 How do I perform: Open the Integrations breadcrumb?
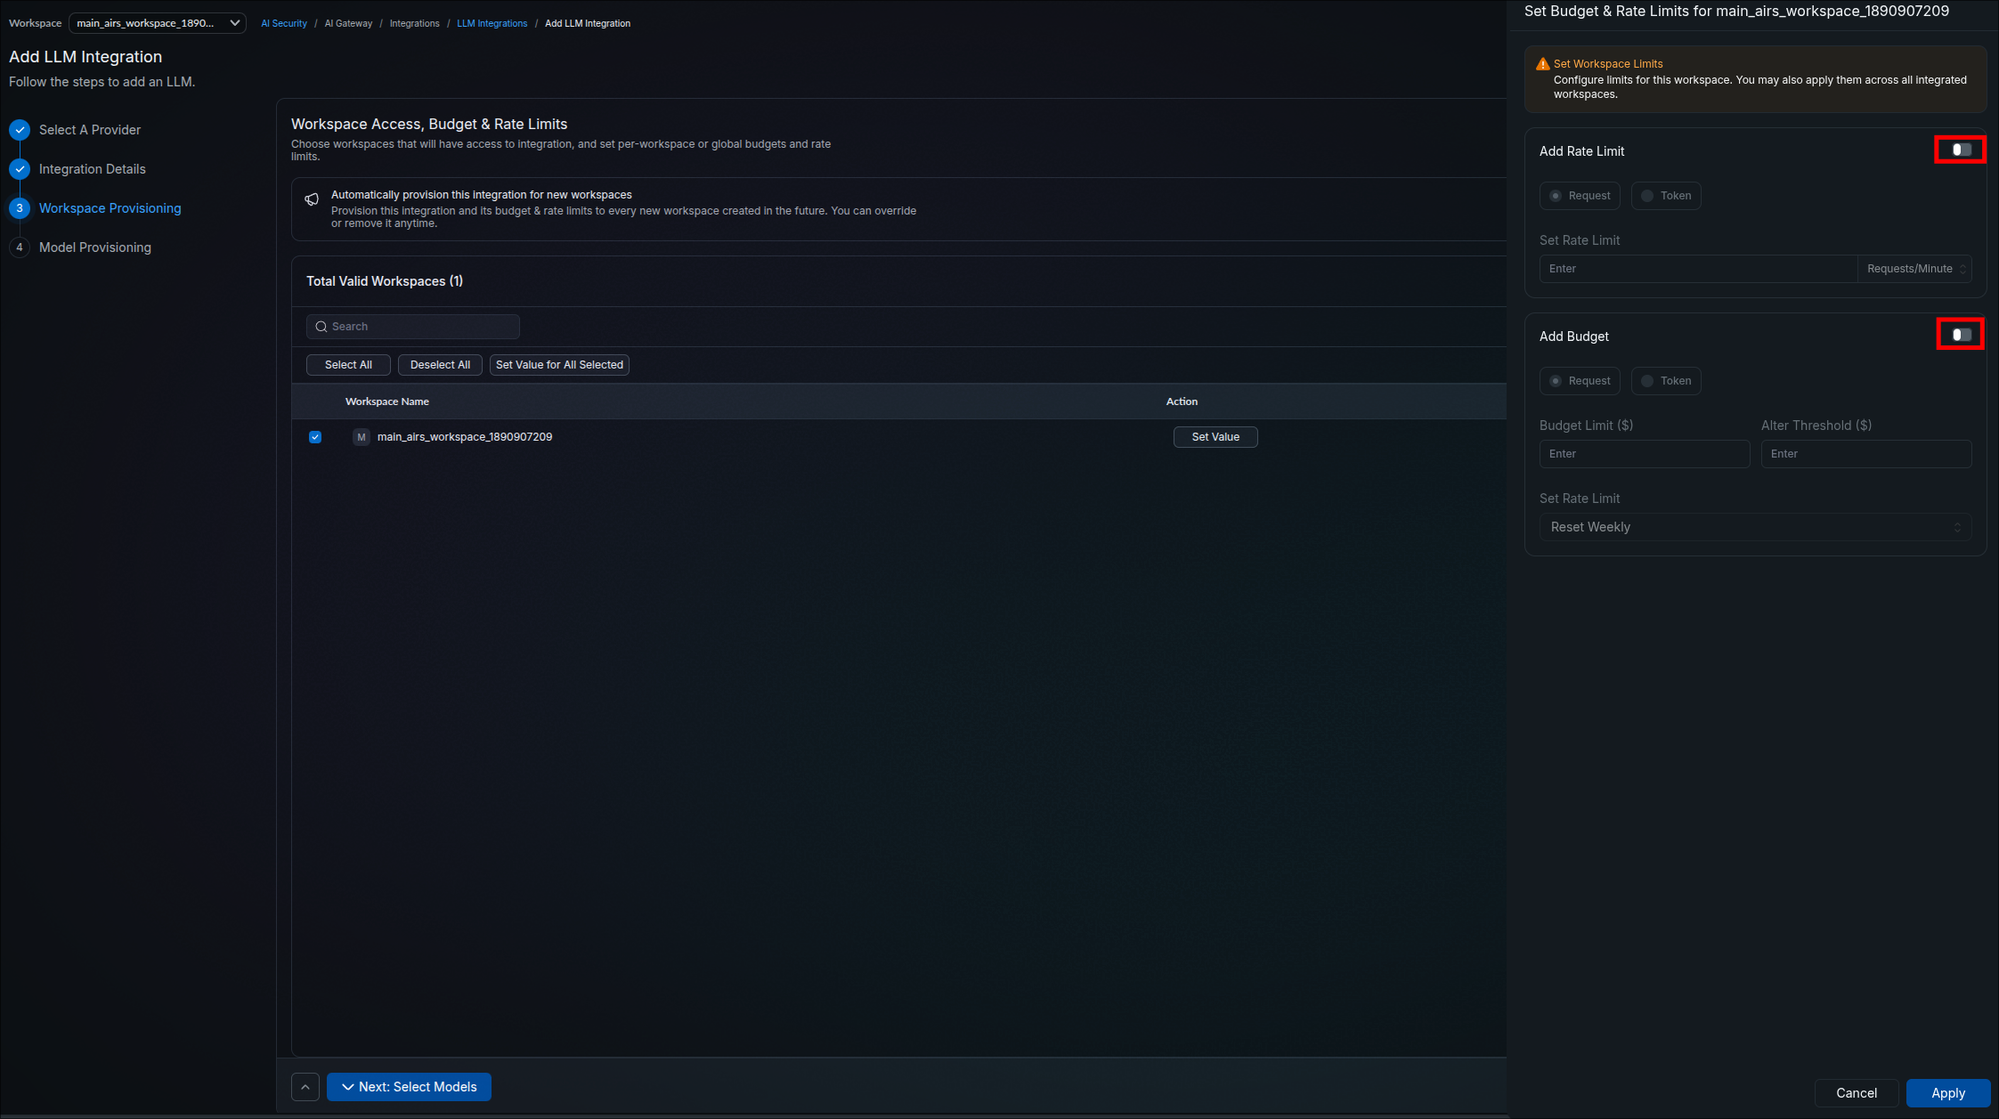click(414, 23)
